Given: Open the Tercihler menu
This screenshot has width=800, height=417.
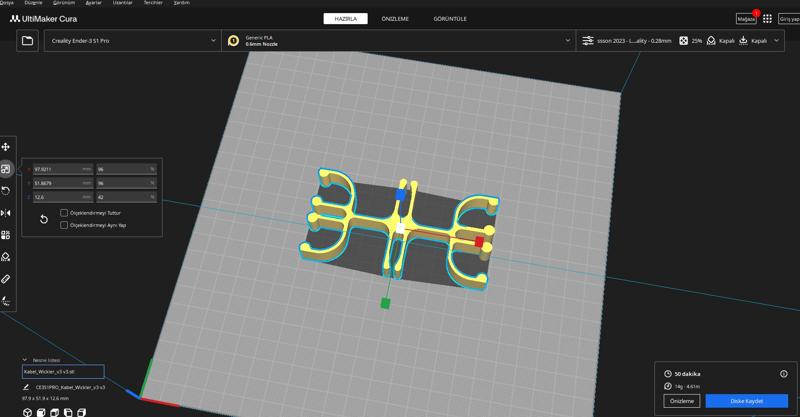Looking at the screenshot, I should pos(153,3).
